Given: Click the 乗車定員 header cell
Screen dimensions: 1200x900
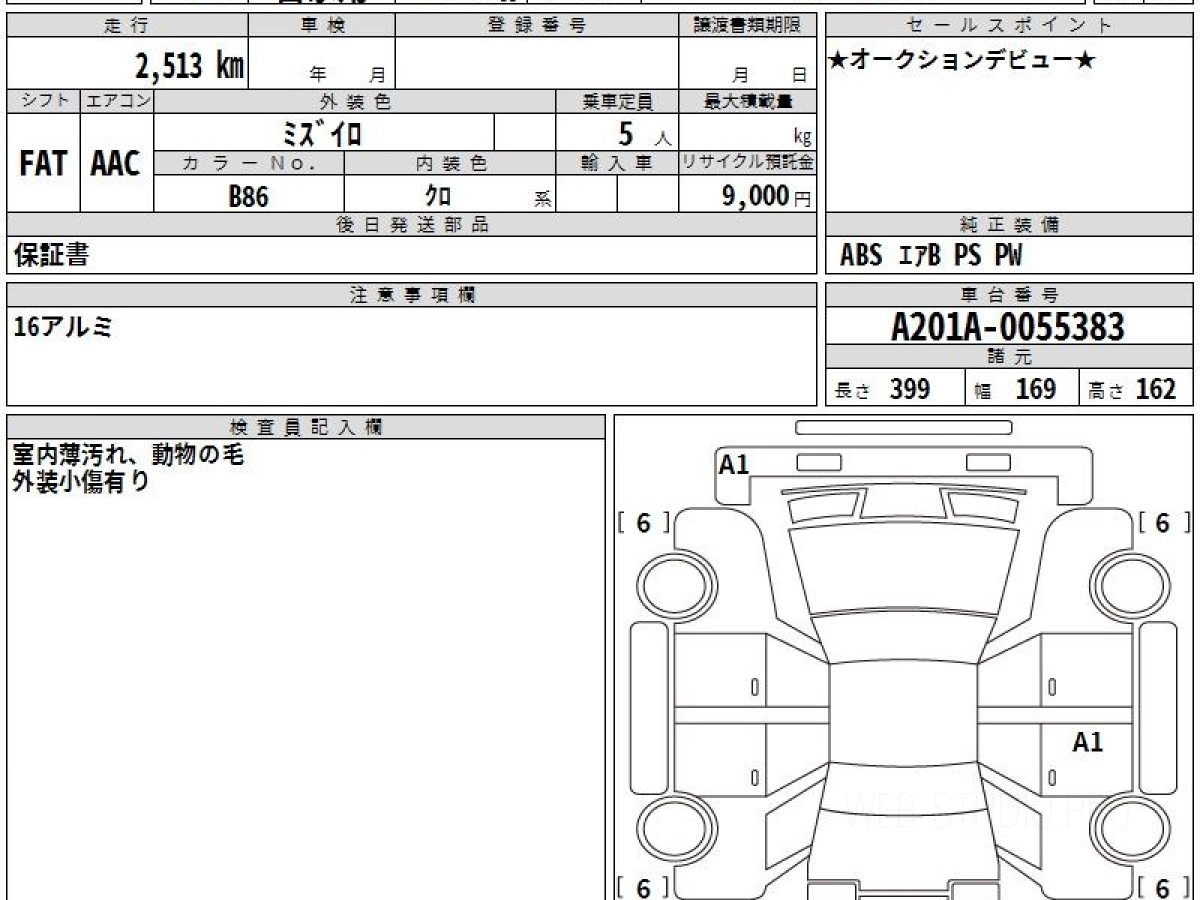Looking at the screenshot, I should tap(617, 101).
